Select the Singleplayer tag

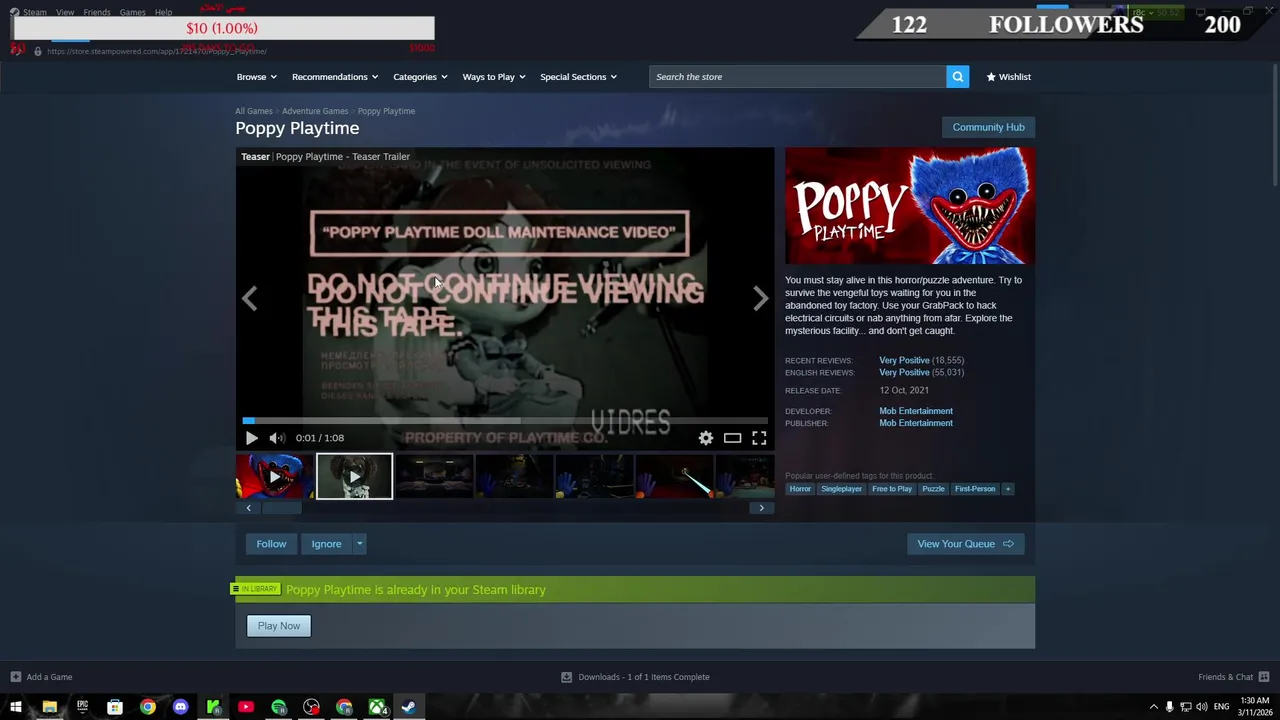[x=841, y=489]
